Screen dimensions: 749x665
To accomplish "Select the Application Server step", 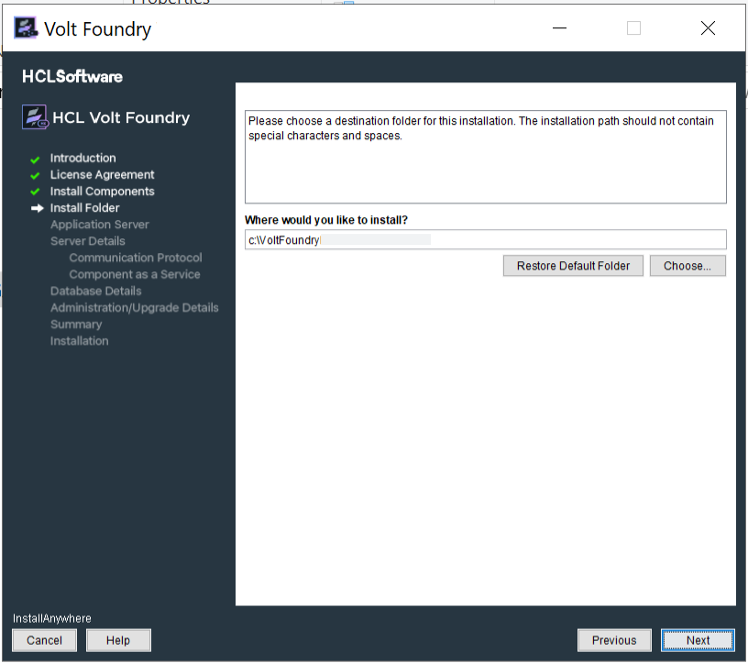I will pyautogui.click(x=100, y=225).
